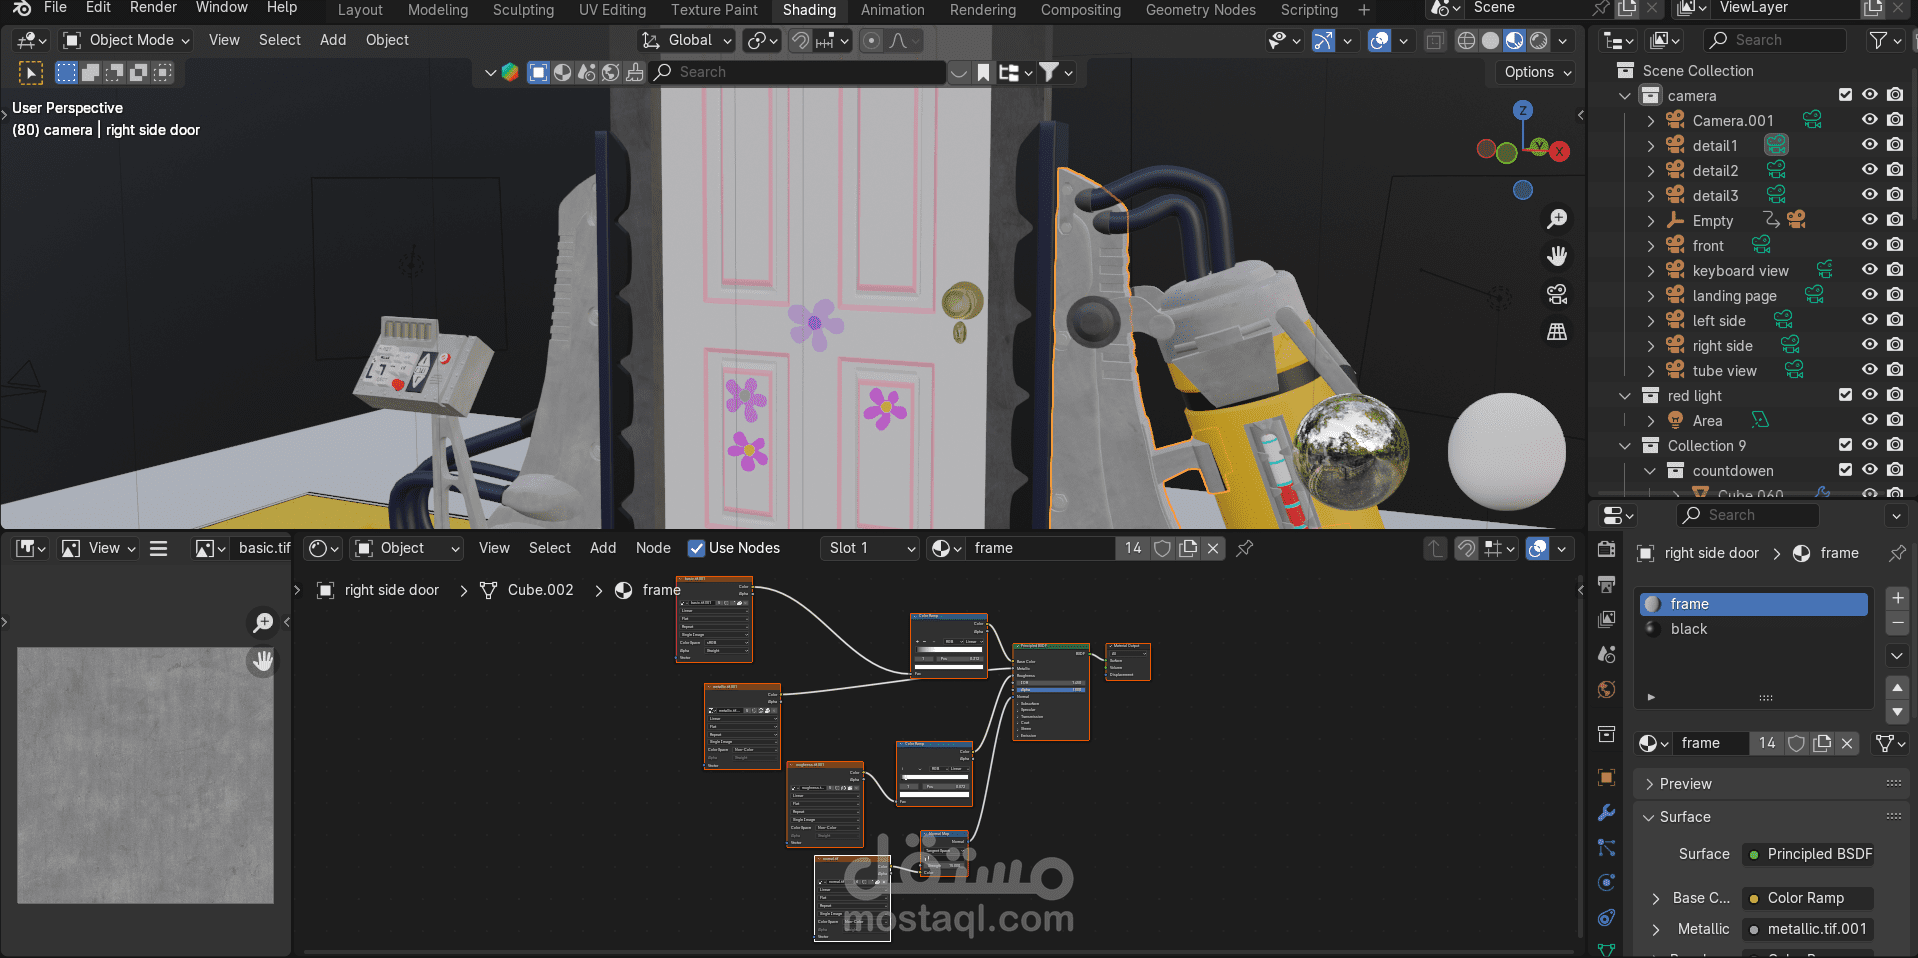Remove material slot with minus button
The image size is (1918, 958).
pos(1897,623)
